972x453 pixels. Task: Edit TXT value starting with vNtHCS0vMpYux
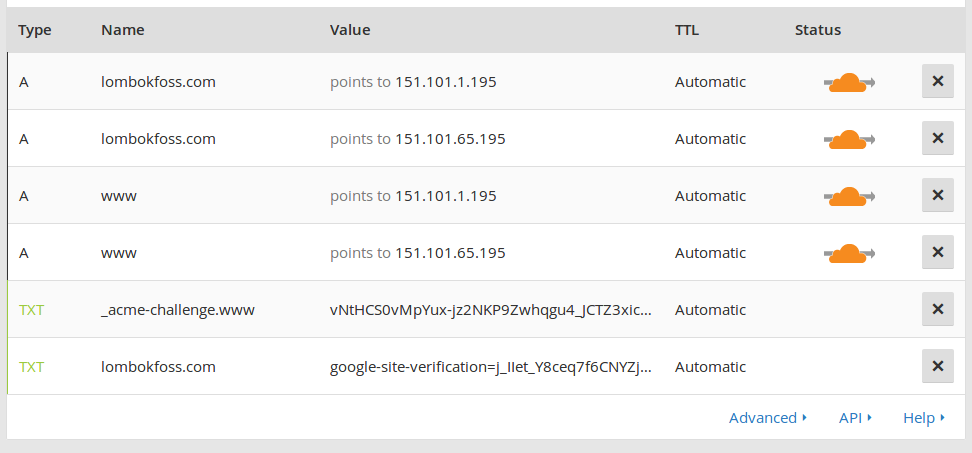coord(491,310)
